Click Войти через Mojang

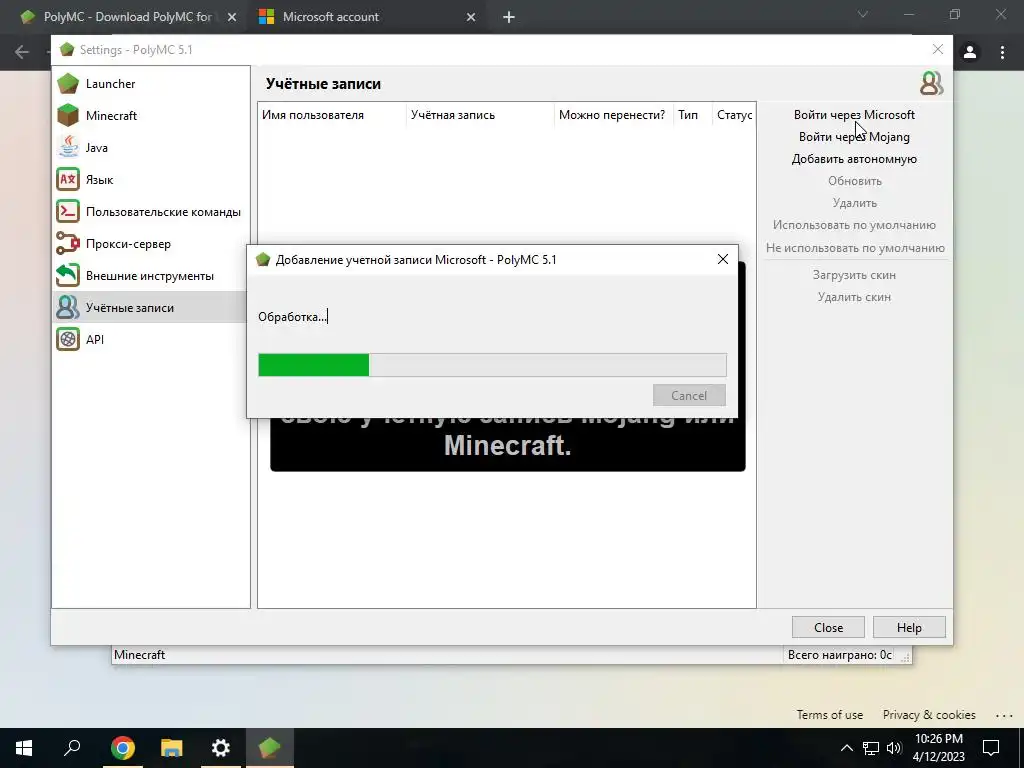tap(854, 137)
